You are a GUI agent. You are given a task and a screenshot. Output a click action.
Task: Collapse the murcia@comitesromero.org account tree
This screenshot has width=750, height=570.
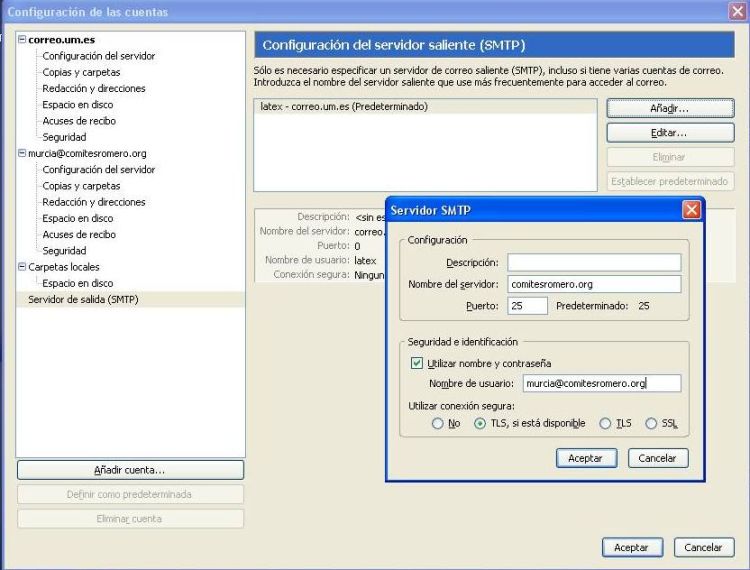click(22, 154)
